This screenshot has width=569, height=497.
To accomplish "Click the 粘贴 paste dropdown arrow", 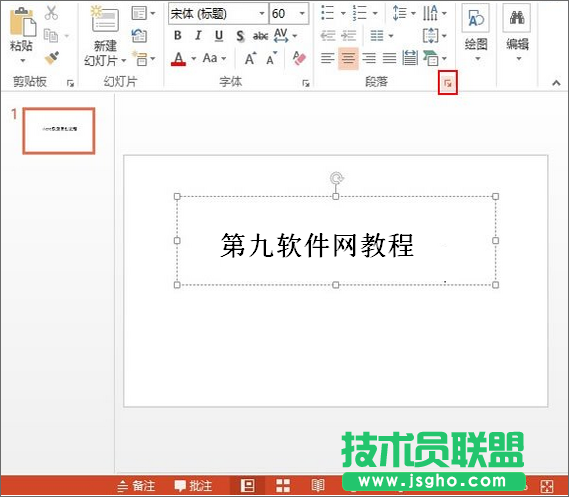I will click(x=23, y=61).
